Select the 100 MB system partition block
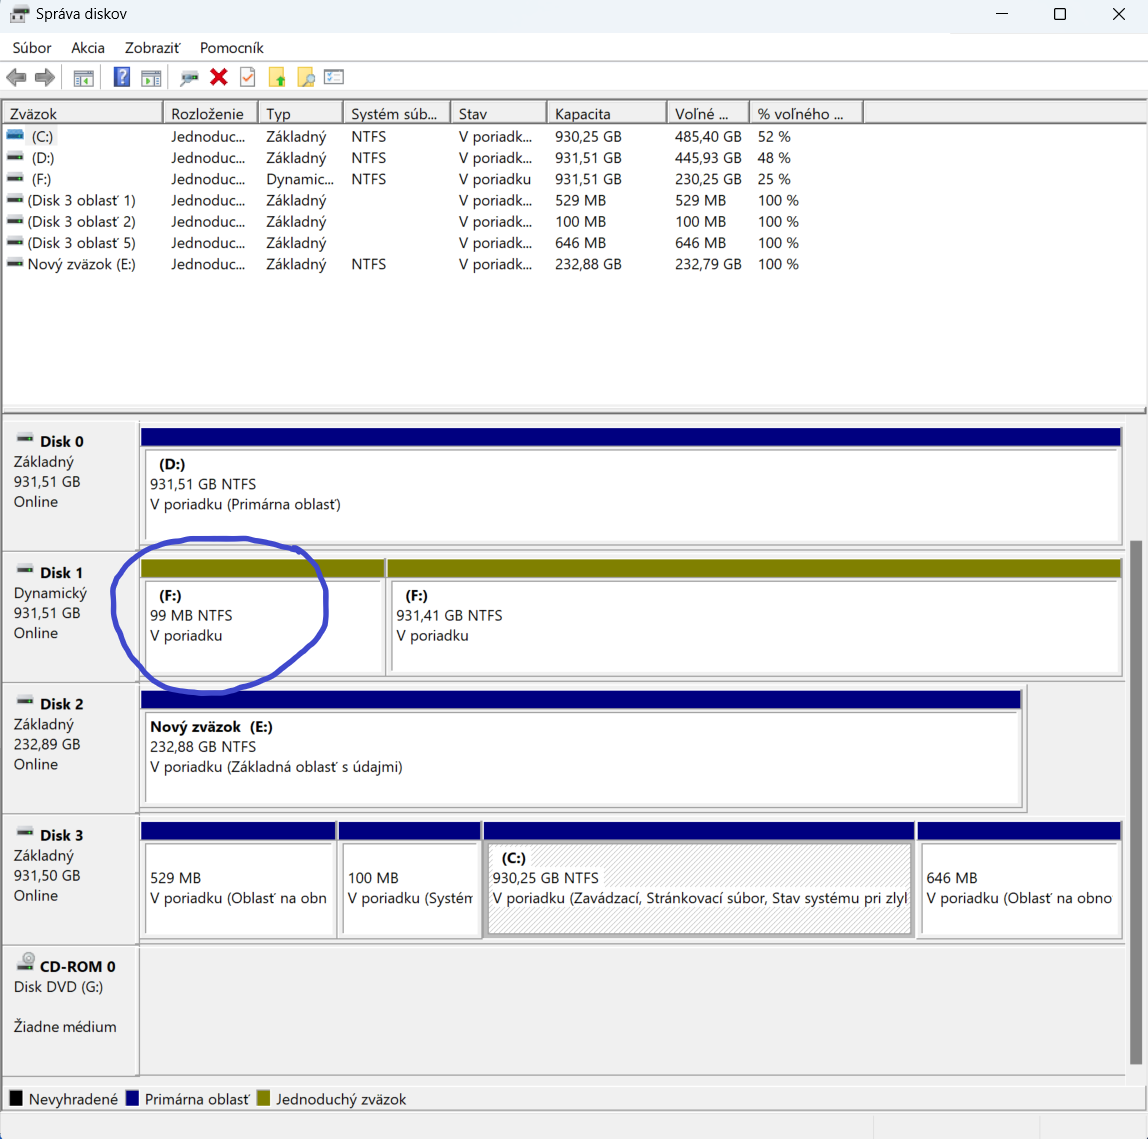 coord(409,880)
